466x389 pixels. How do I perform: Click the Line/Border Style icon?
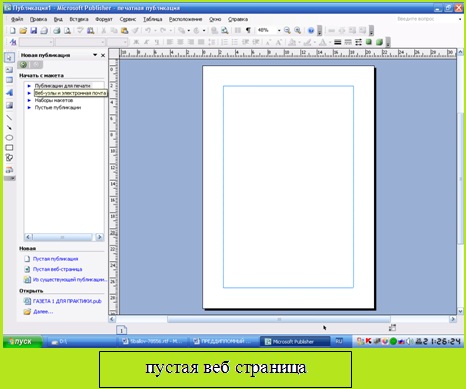coord(338,42)
